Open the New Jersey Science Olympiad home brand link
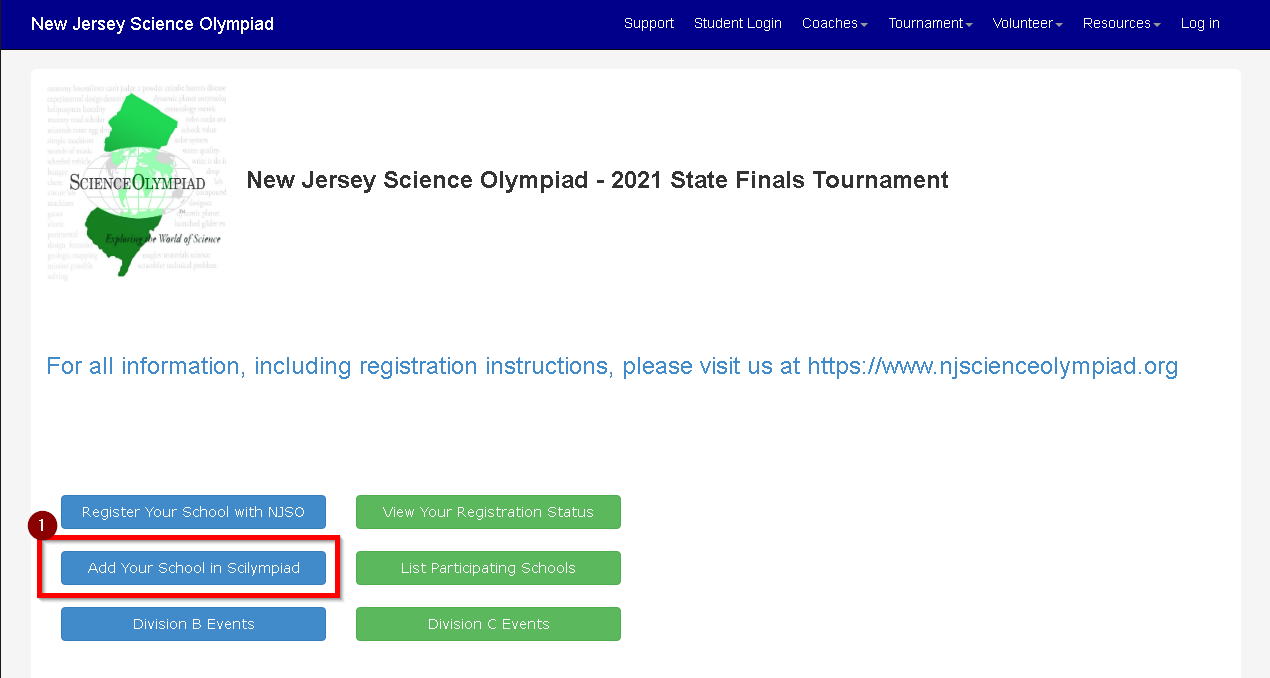This screenshot has width=1270, height=678. 152,24
